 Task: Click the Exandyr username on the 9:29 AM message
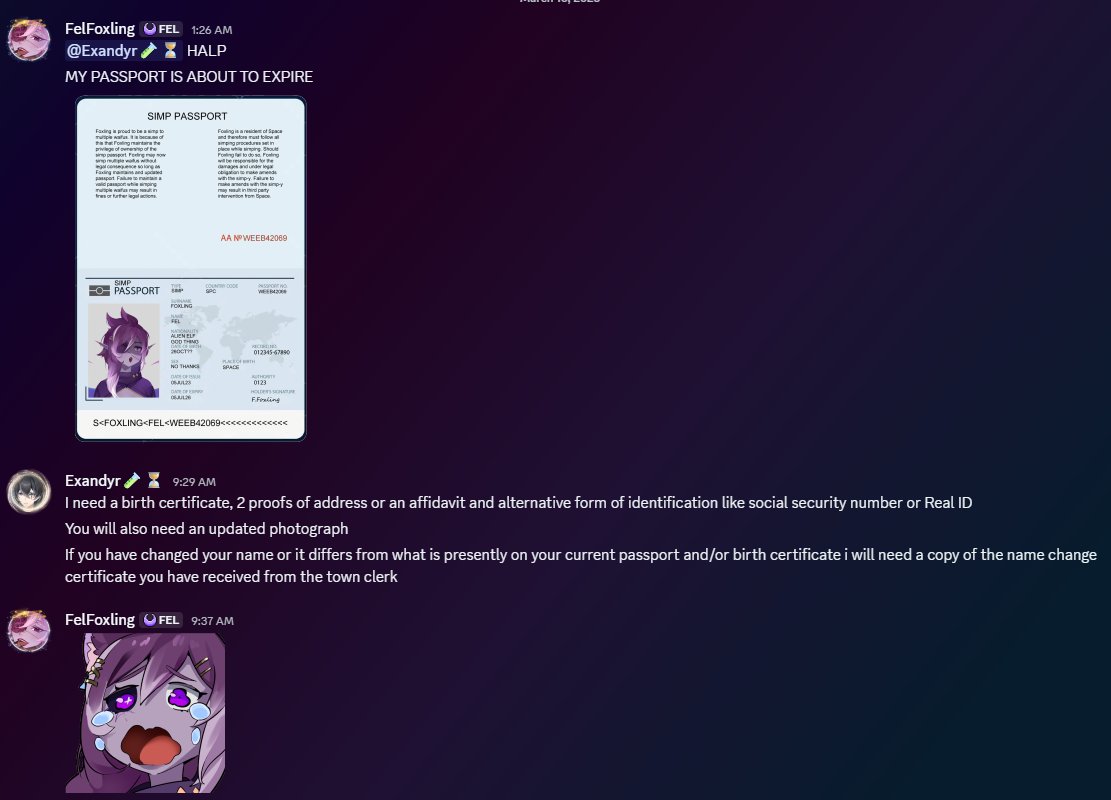tap(93, 480)
